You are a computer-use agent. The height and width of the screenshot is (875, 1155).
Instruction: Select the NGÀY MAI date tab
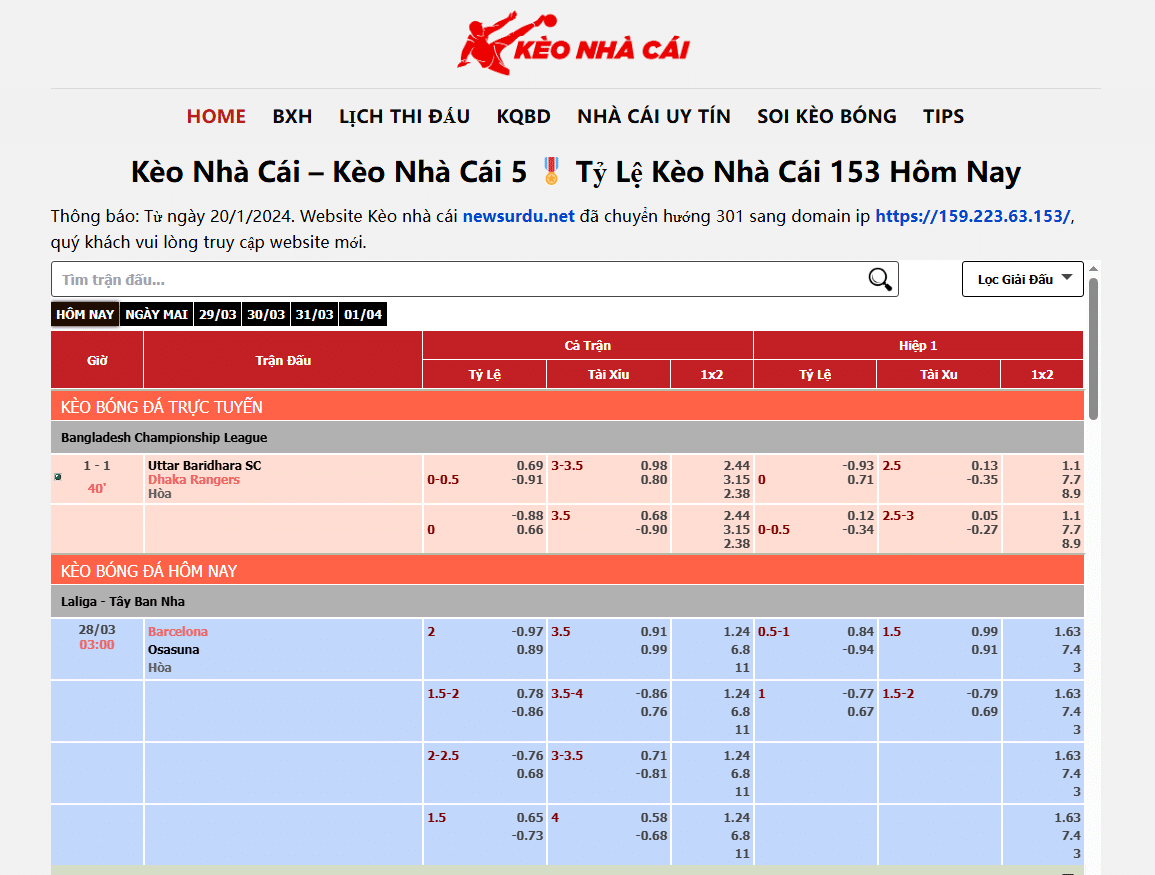(156, 314)
